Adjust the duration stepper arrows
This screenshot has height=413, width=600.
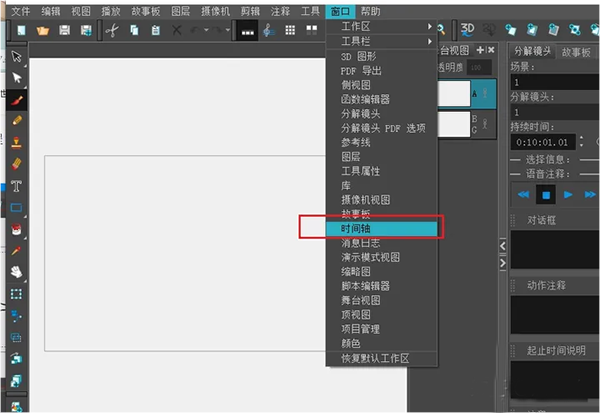click(x=581, y=142)
